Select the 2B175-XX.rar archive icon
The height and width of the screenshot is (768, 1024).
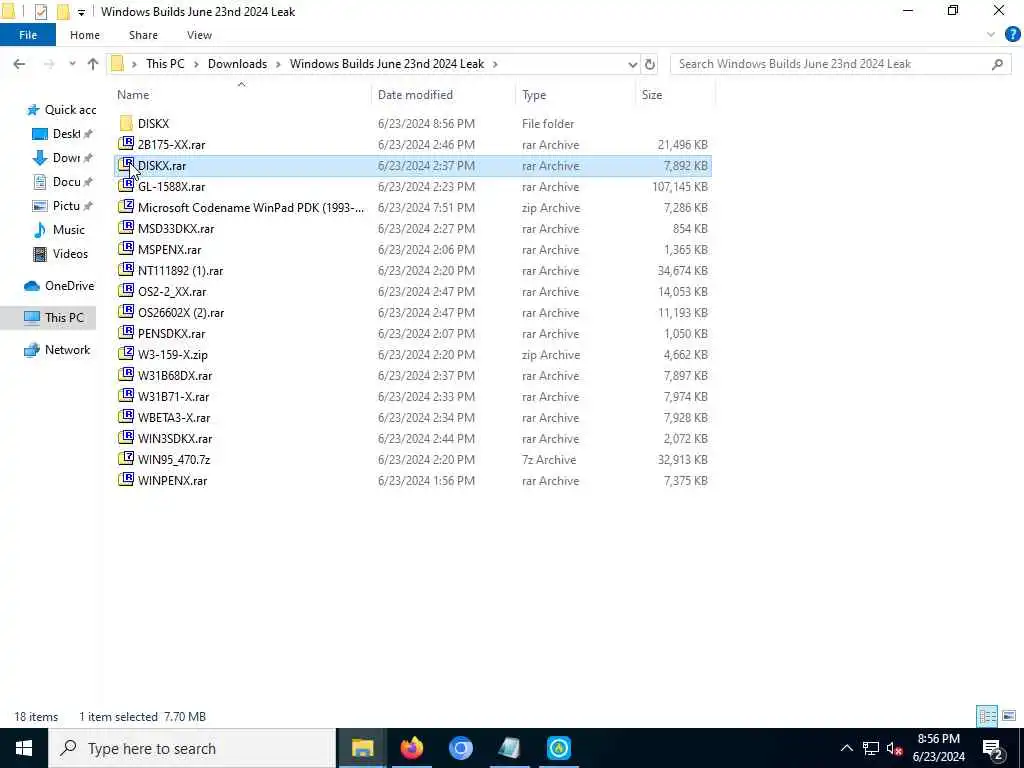tap(126, 144)
